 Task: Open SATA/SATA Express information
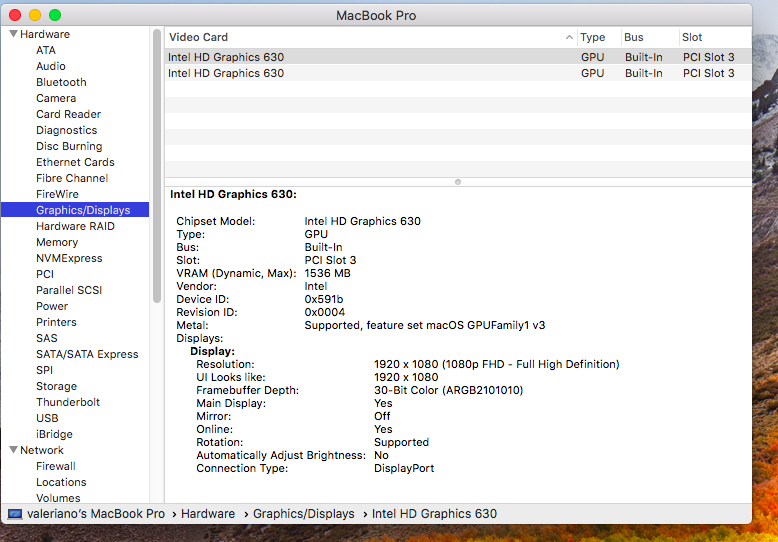point(87,354)
